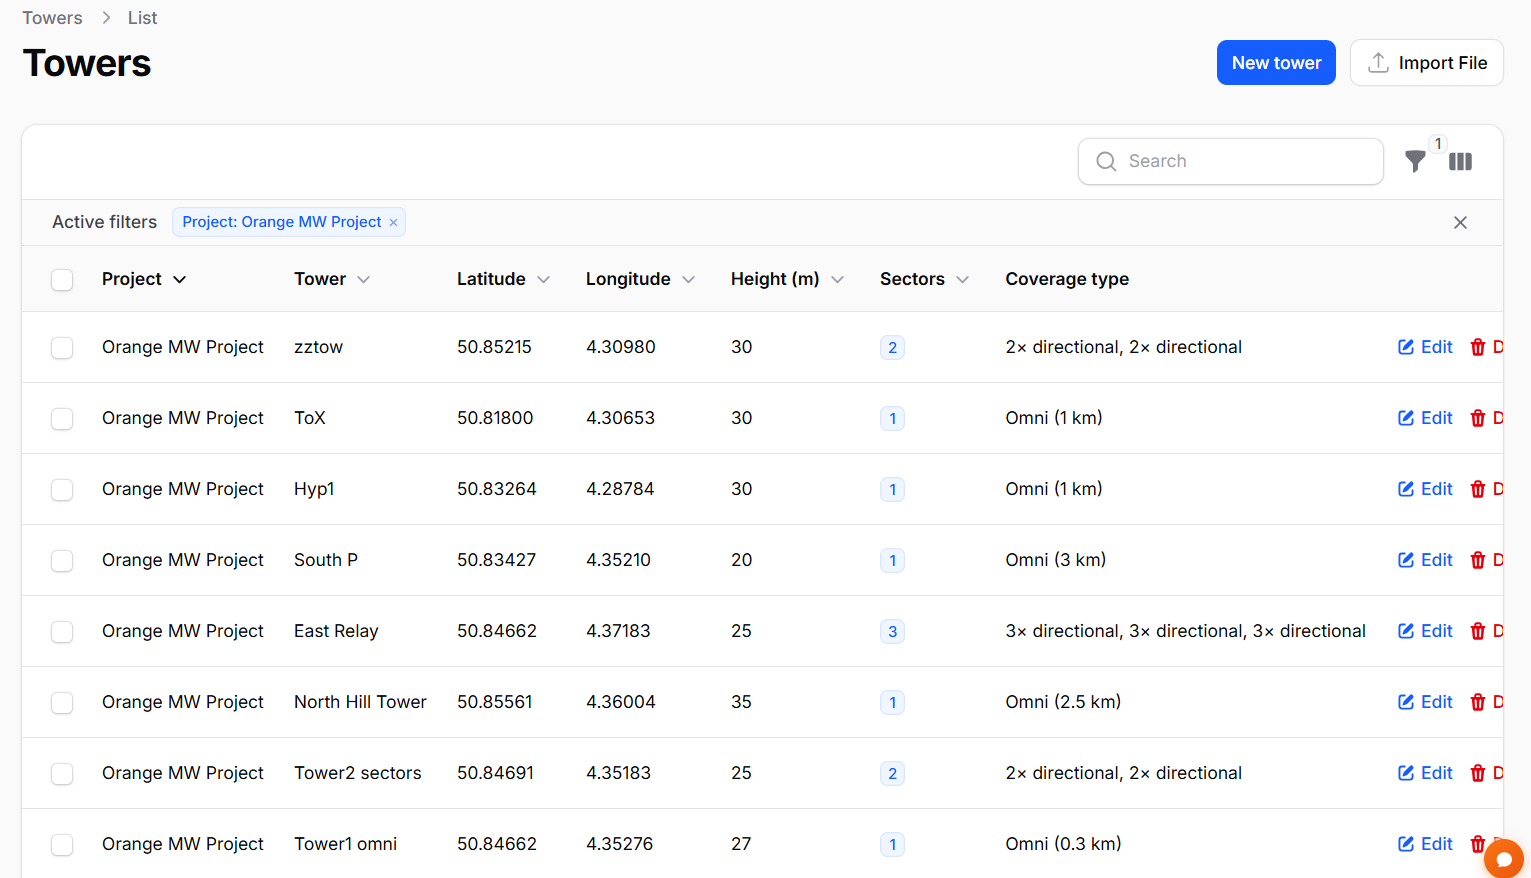Open the chat bubble widget
Image resolution: width=1531 pixels, height=878 pixels.
click(1503, 858)
